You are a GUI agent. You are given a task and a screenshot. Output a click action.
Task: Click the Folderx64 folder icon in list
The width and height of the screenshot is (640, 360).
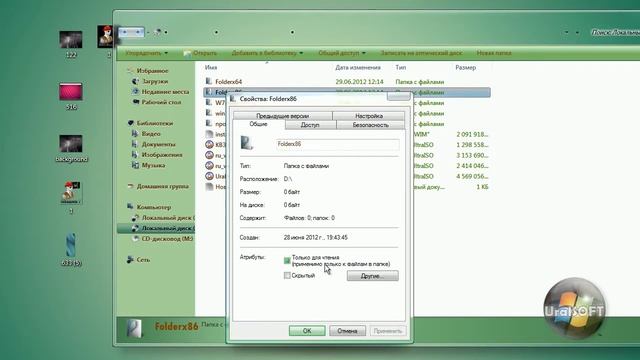pyautogui.click(x=209, y=81)
